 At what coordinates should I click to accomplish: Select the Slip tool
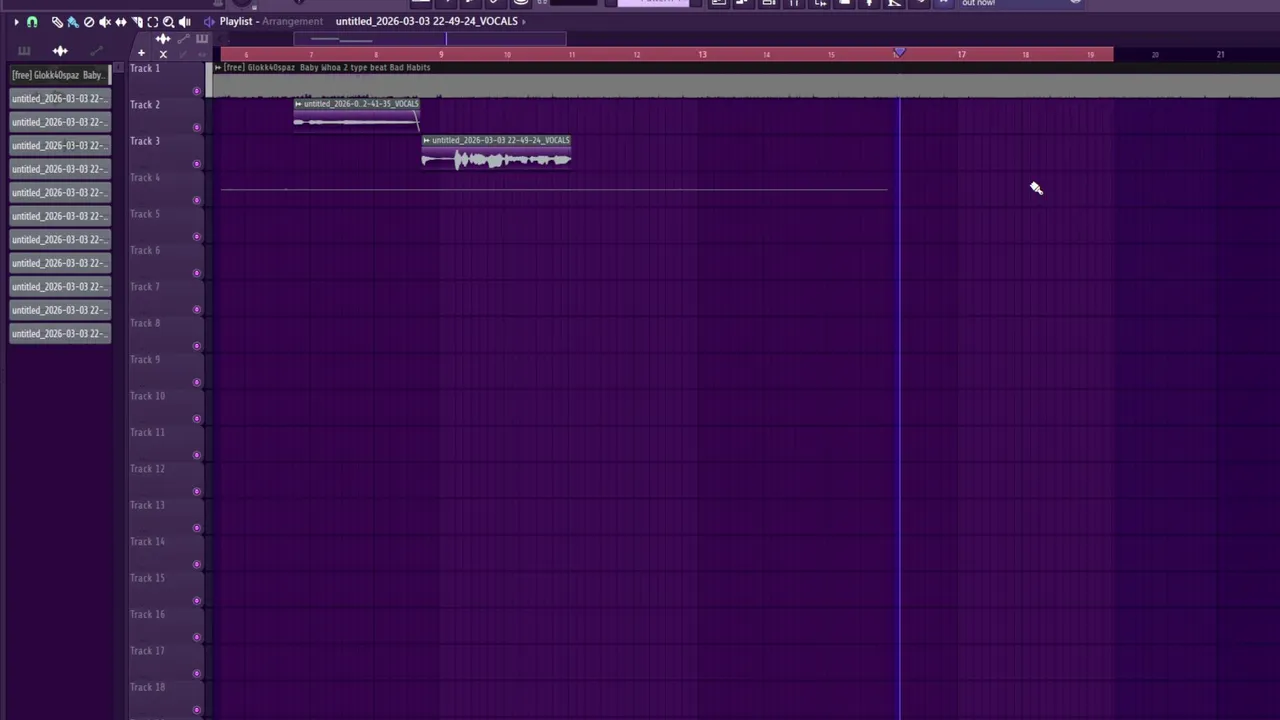point(121,22)
